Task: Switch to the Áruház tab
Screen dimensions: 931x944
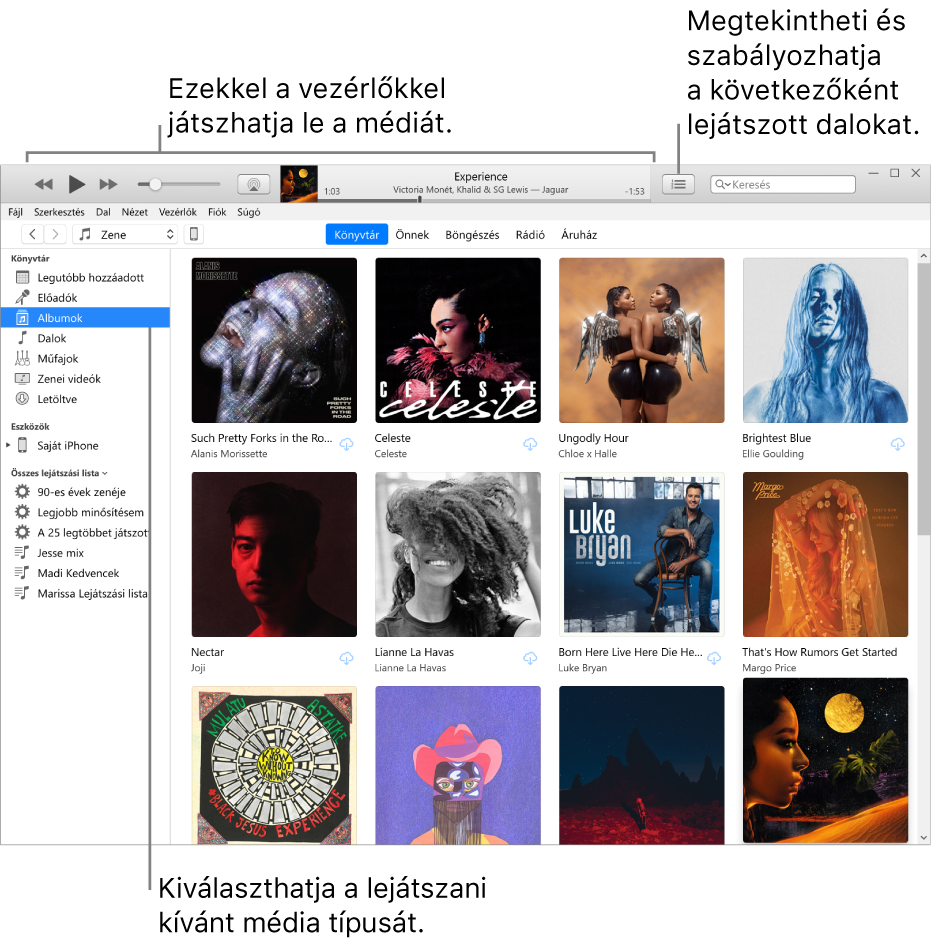Action: coord(579,235)
